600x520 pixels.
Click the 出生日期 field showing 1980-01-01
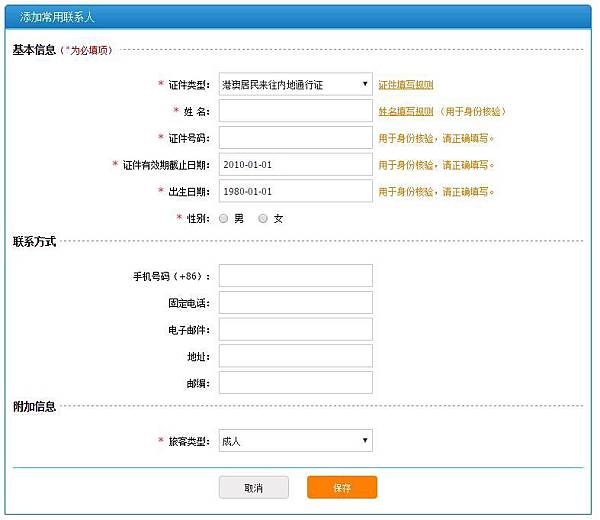(x=295, y=191)
